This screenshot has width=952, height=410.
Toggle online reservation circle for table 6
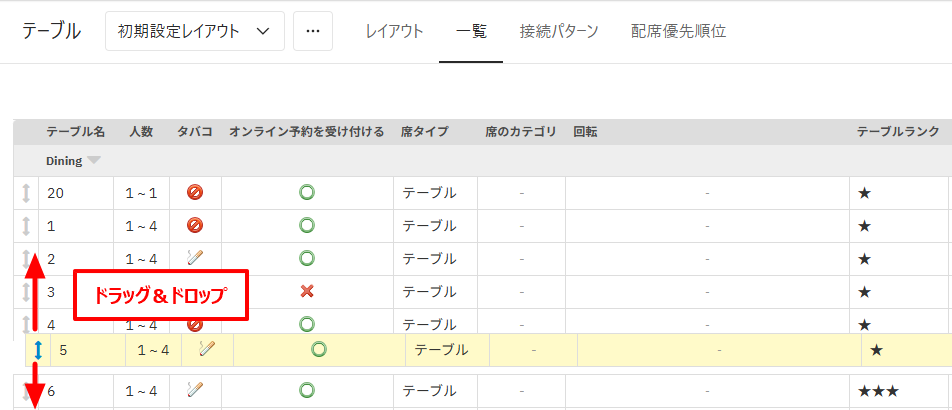click(x=307, y=390)
